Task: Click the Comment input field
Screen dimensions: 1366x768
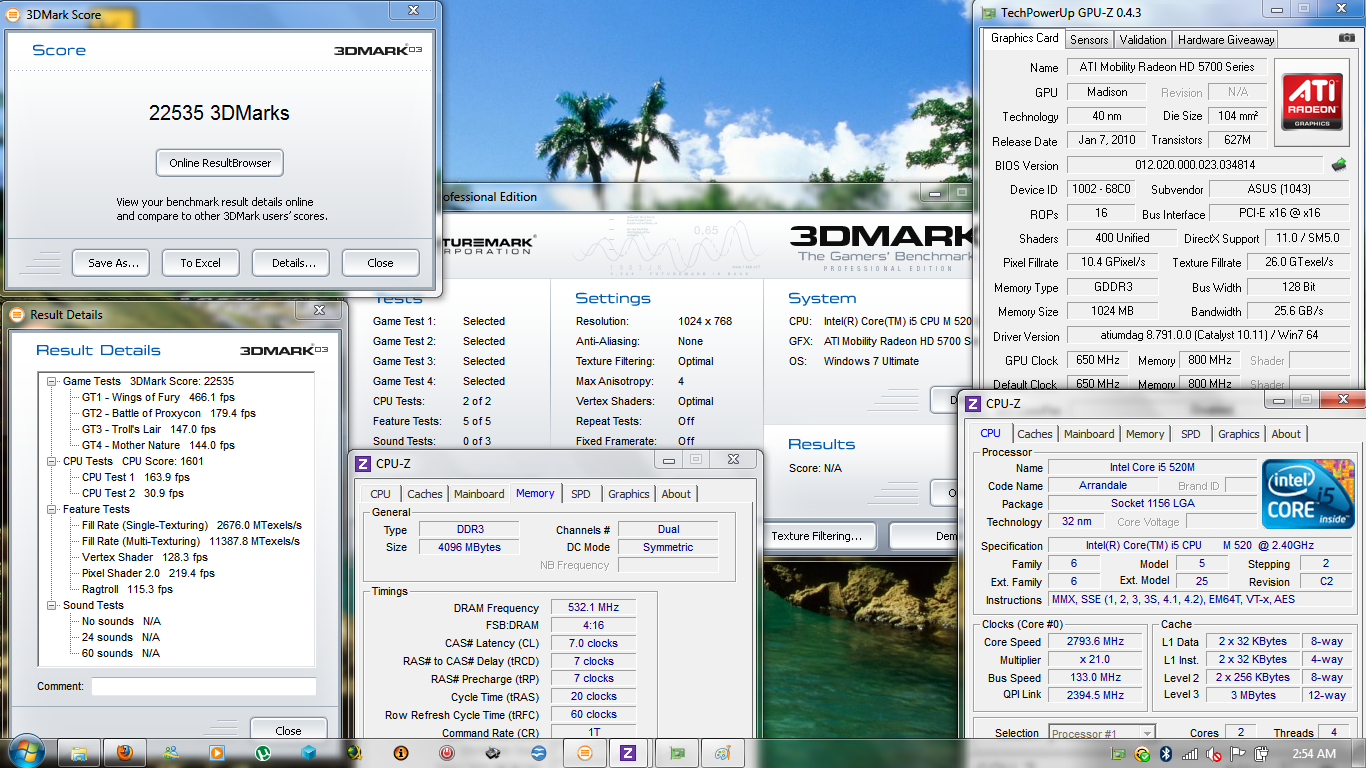Action: coord(204,687)
